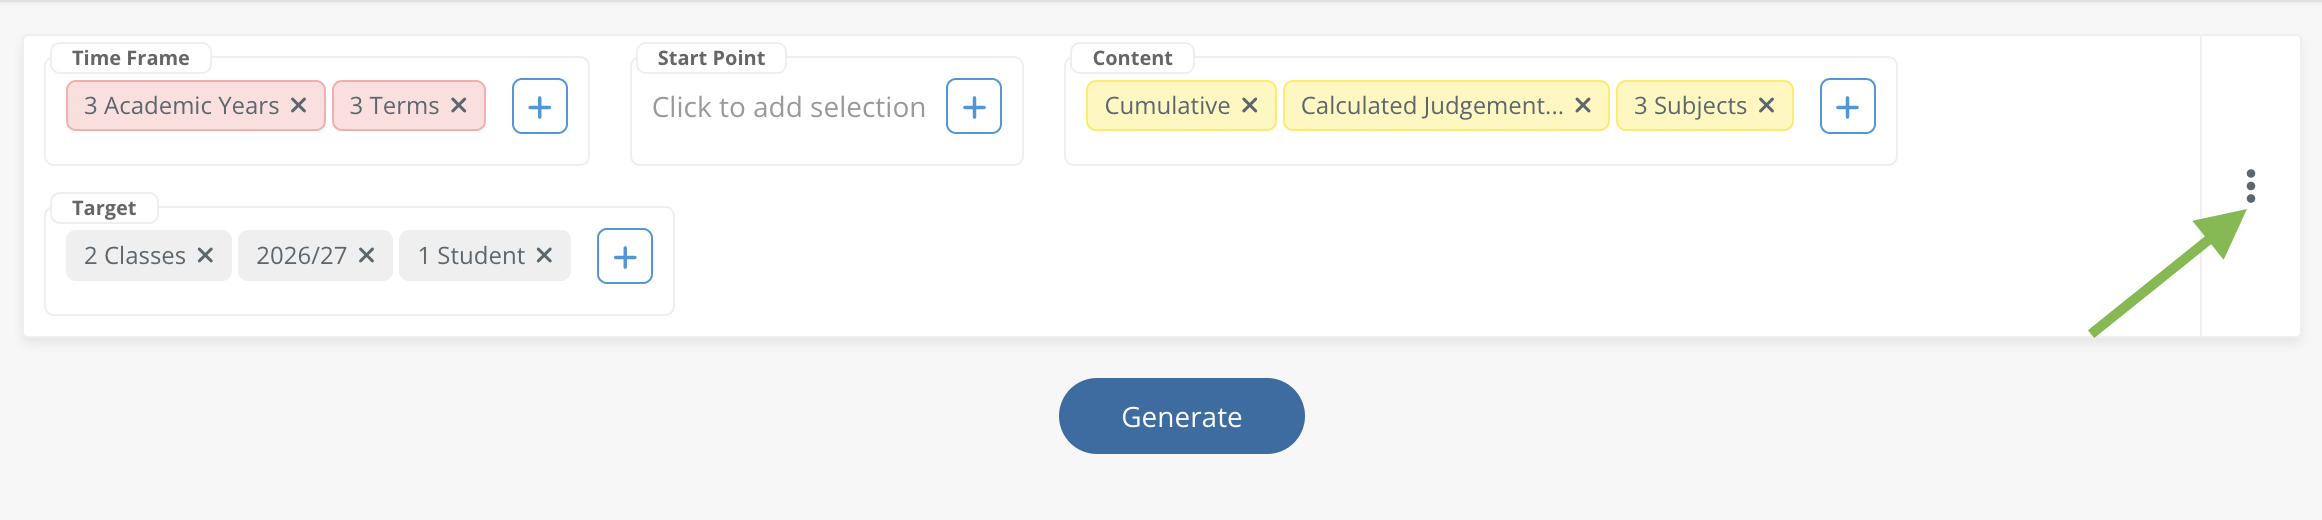Open the three-dot more options menu

click(x=2251, y=186)
